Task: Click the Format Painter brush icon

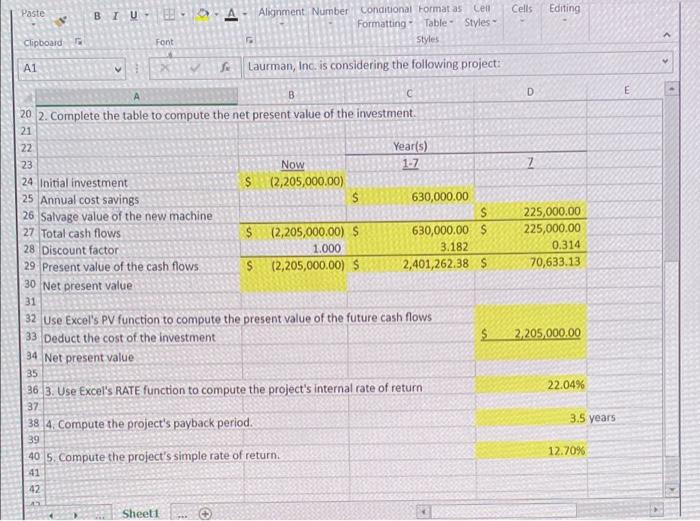Action: click(62, 21)
